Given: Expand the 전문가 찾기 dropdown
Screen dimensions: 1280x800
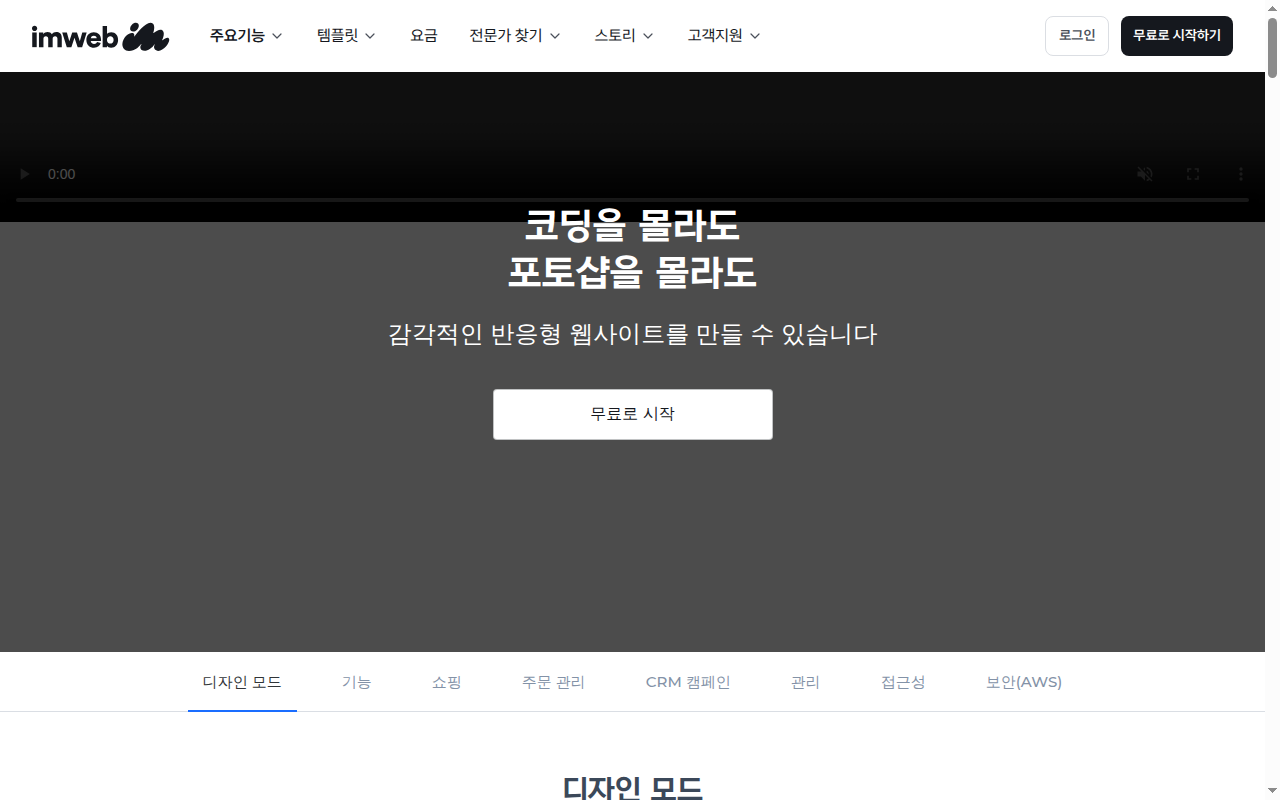Looking at the screenshot, I should [515, 36].
